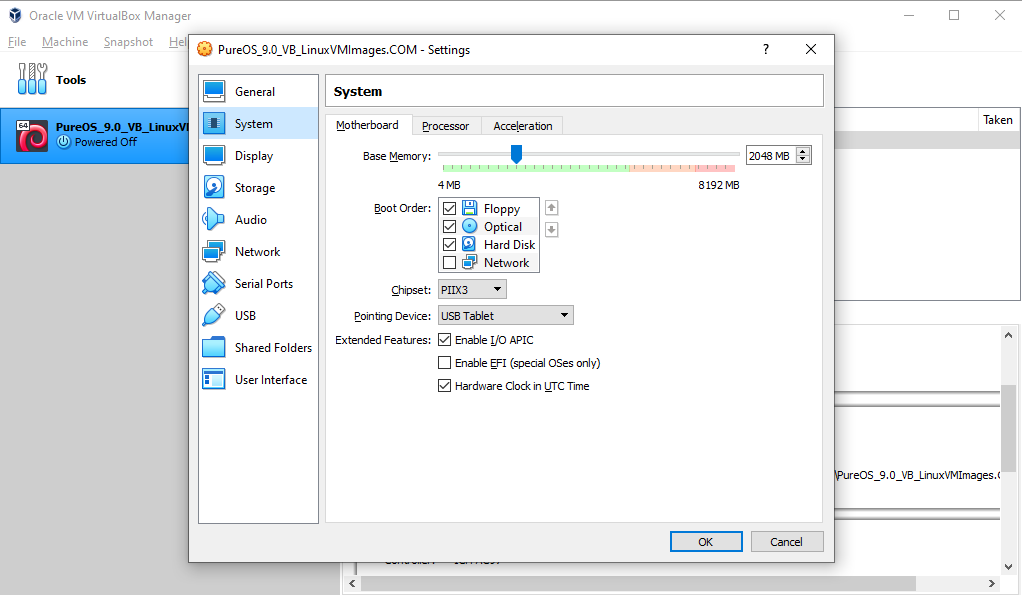Image resolution: width=1022 pixels, height=595 pixels.
Task: Click the Hard Disk icon in boot order
Action: (469, 244)
